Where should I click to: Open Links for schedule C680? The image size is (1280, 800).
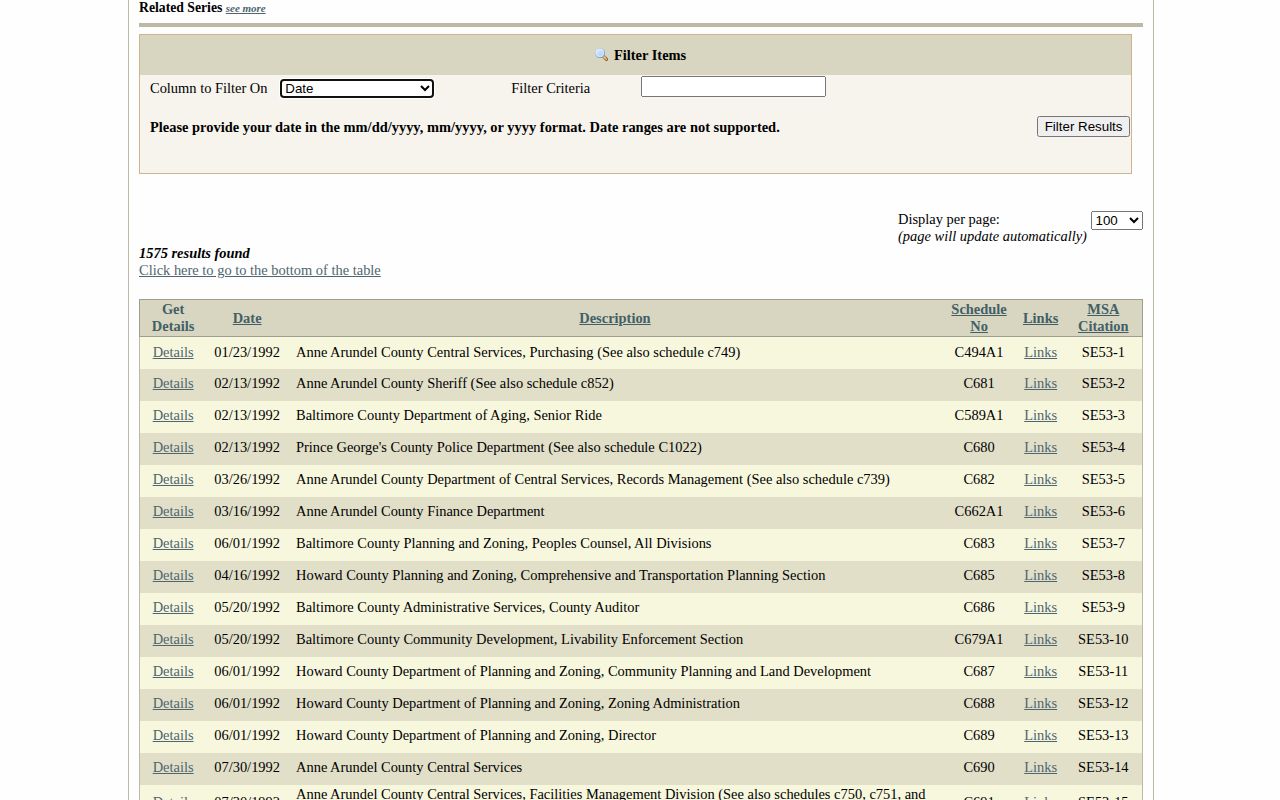point(1040,447)
